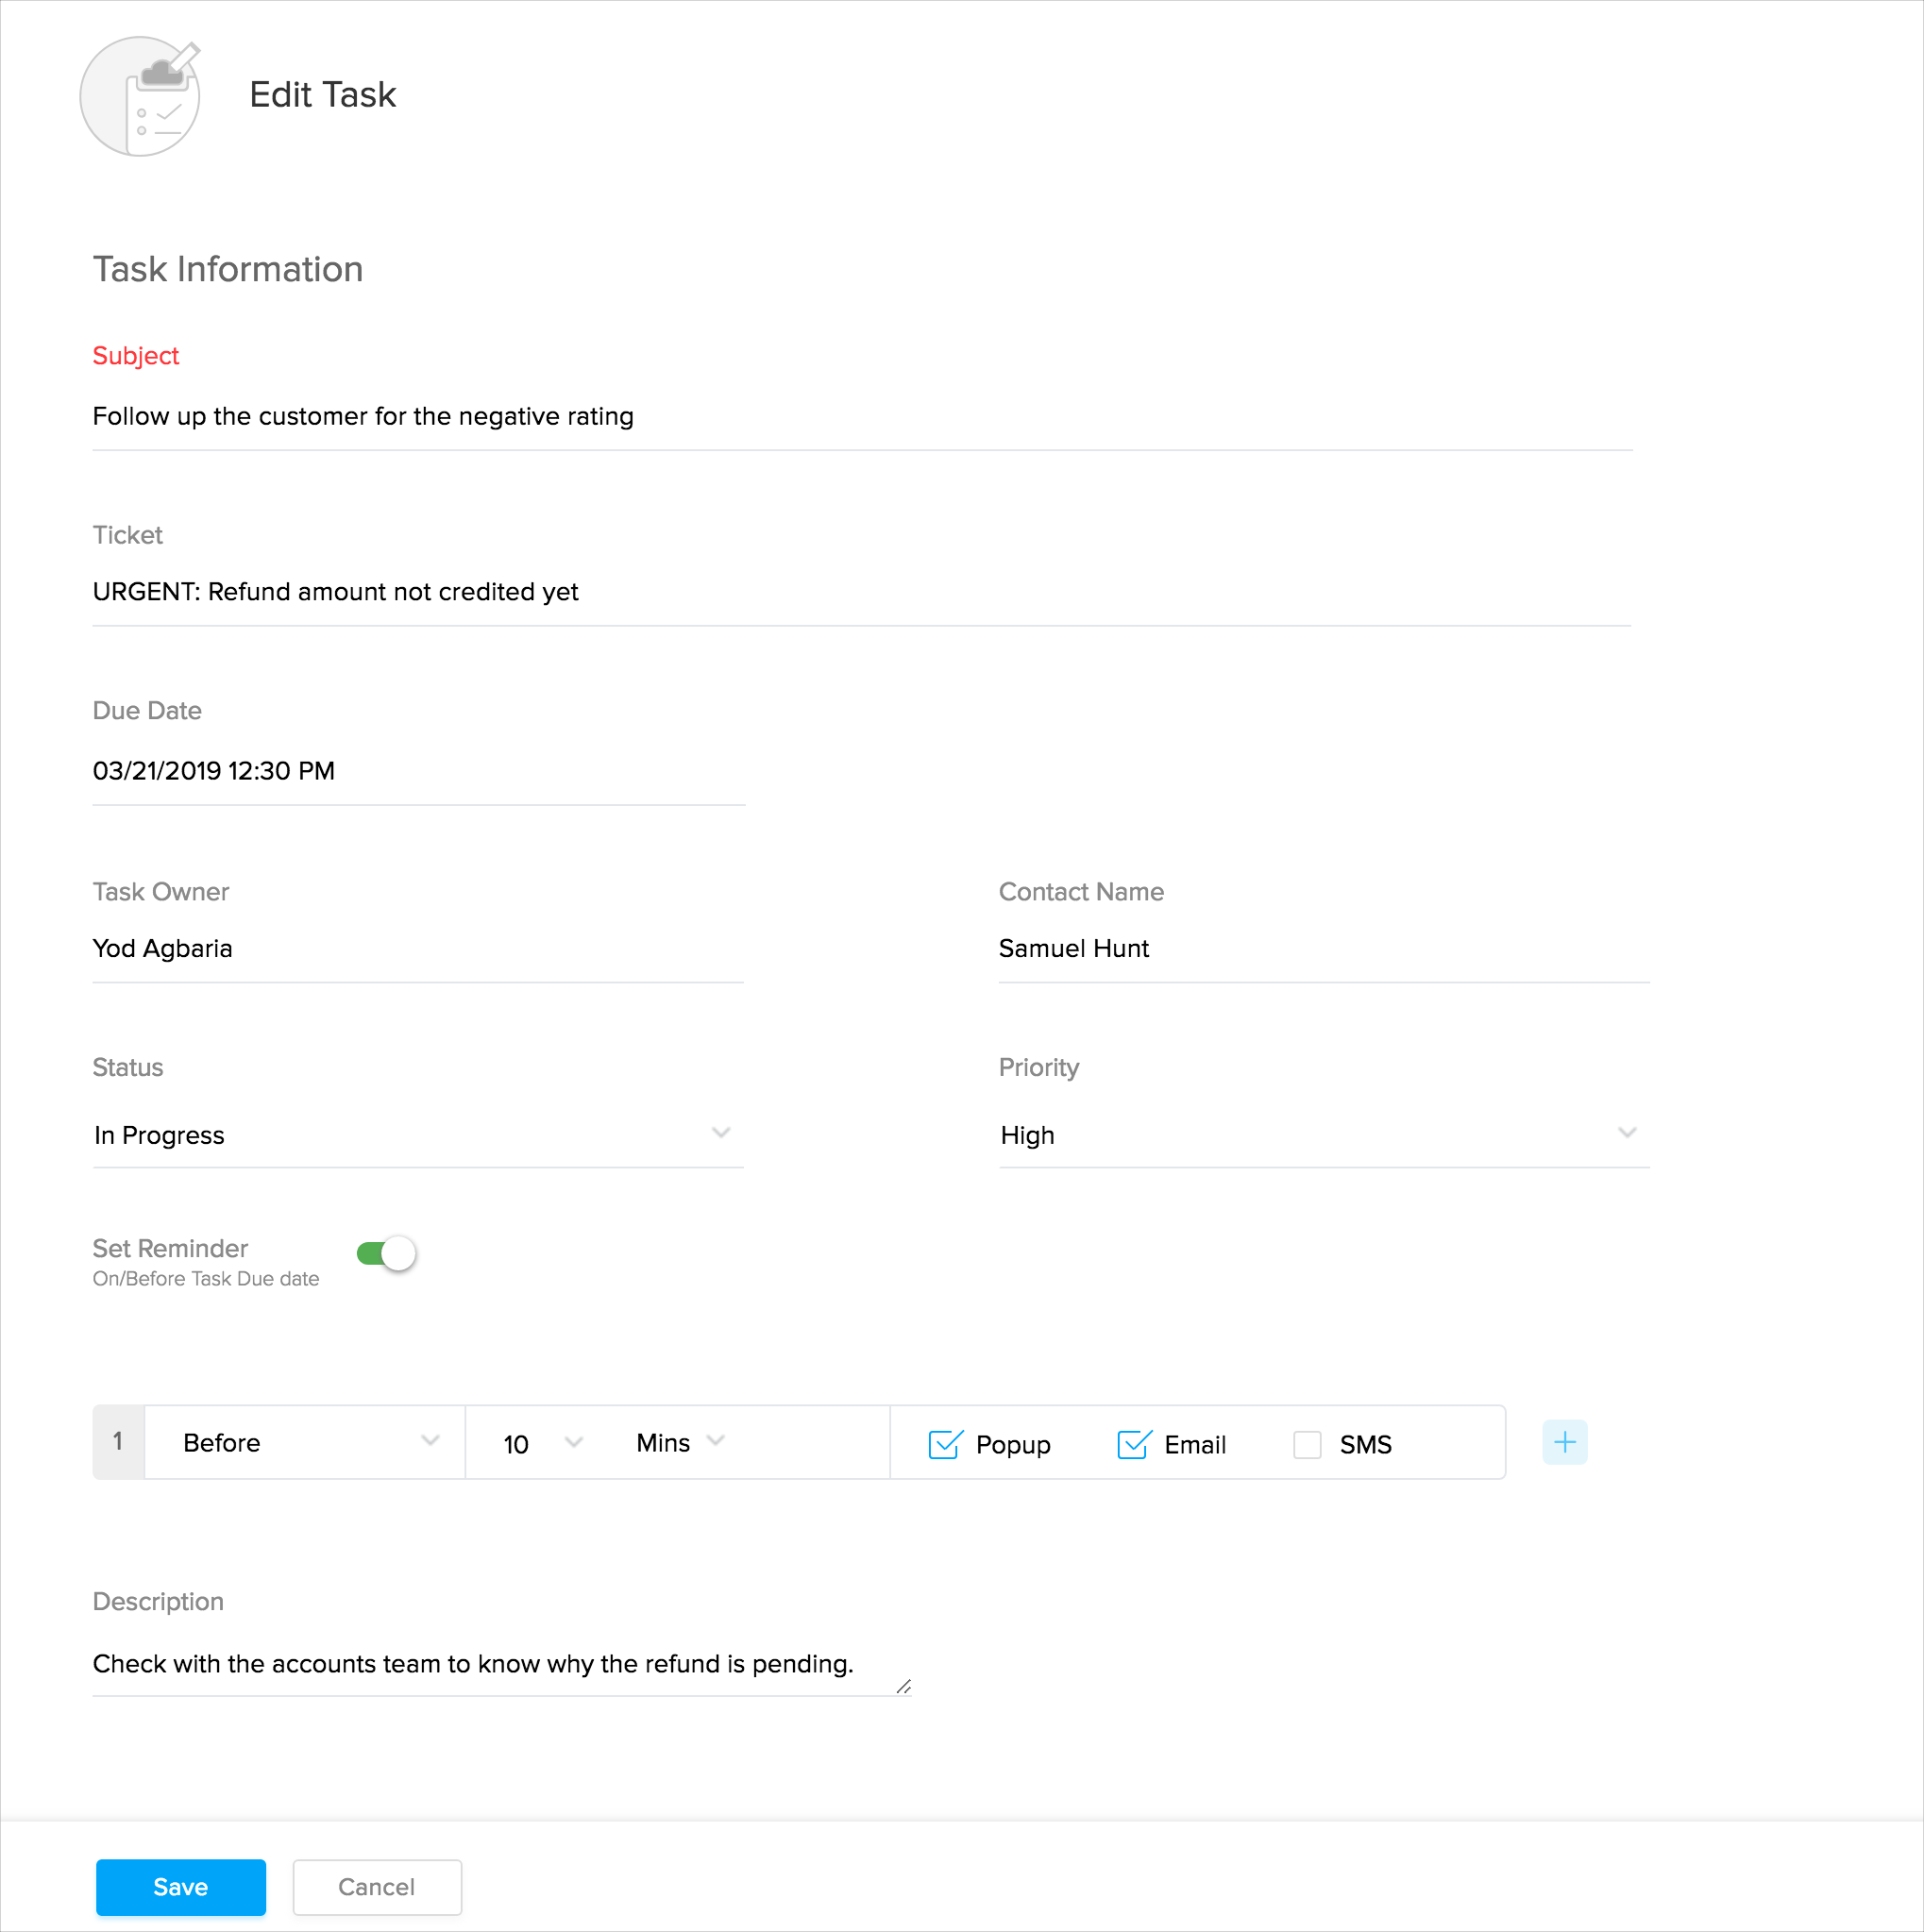Viewport: 1924px width, 1932px height.
Task: Click the Due Date field
Action: point(417,771)
